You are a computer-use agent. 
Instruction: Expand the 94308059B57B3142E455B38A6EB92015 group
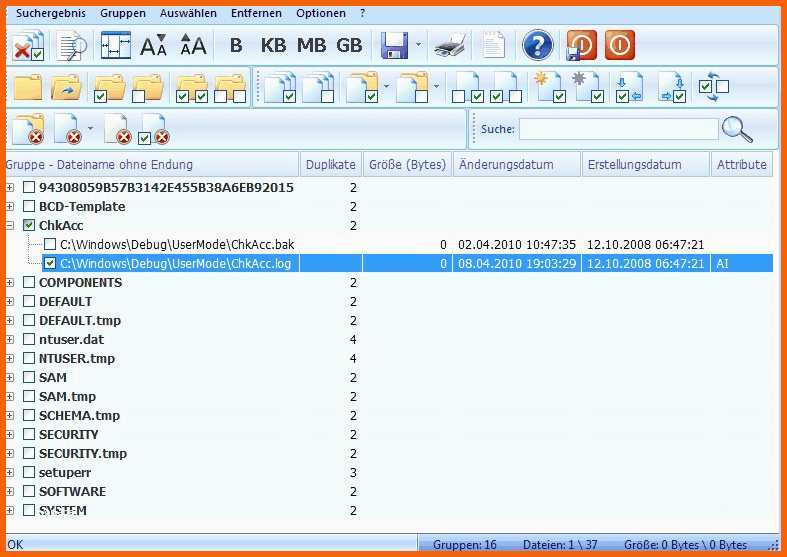coord(10,188)
